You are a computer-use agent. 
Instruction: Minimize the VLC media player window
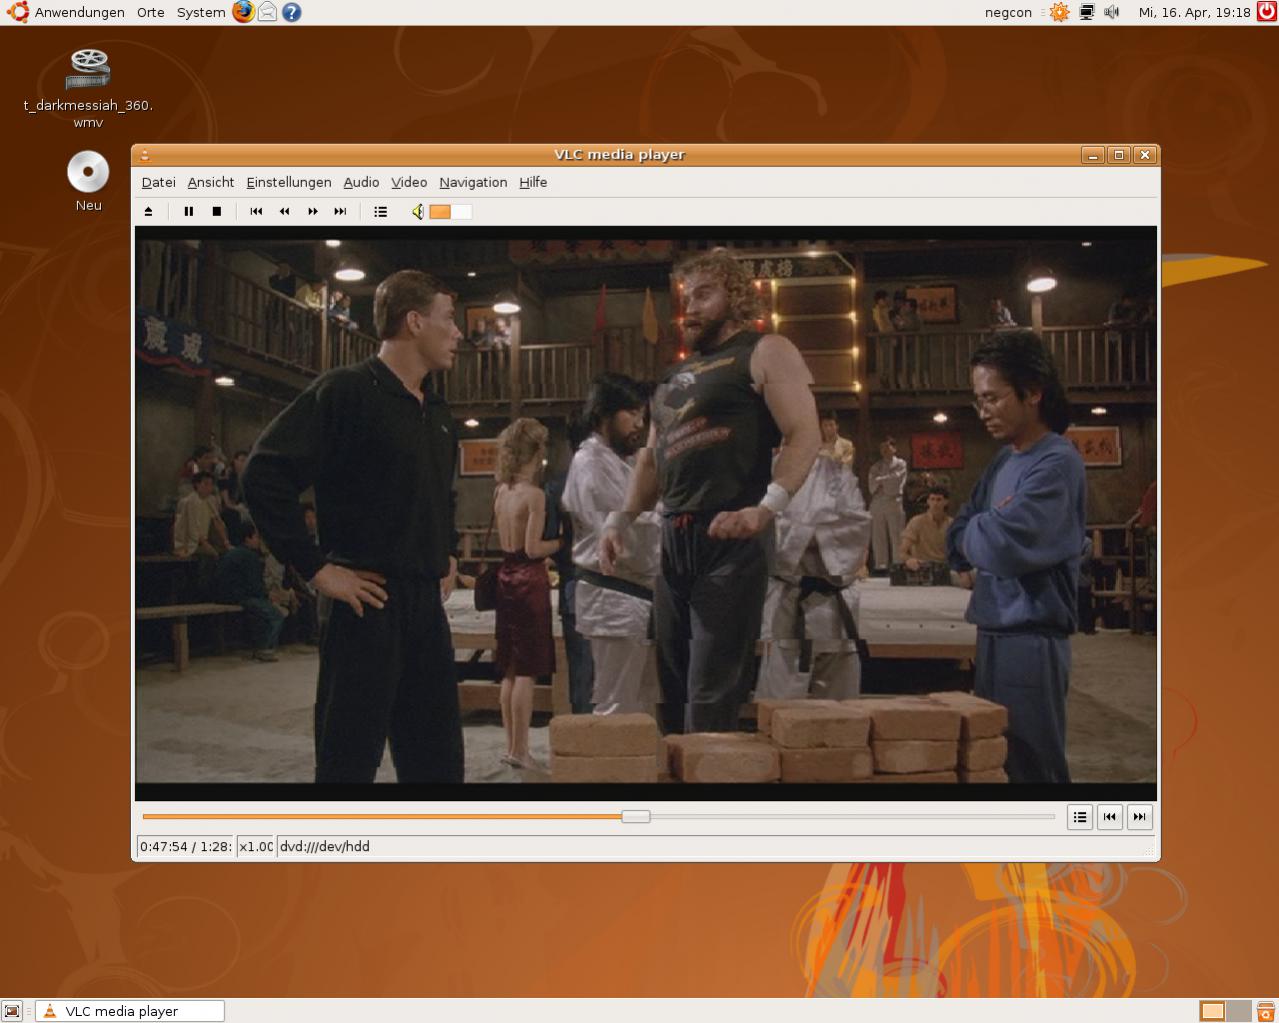click(1093, 155)
